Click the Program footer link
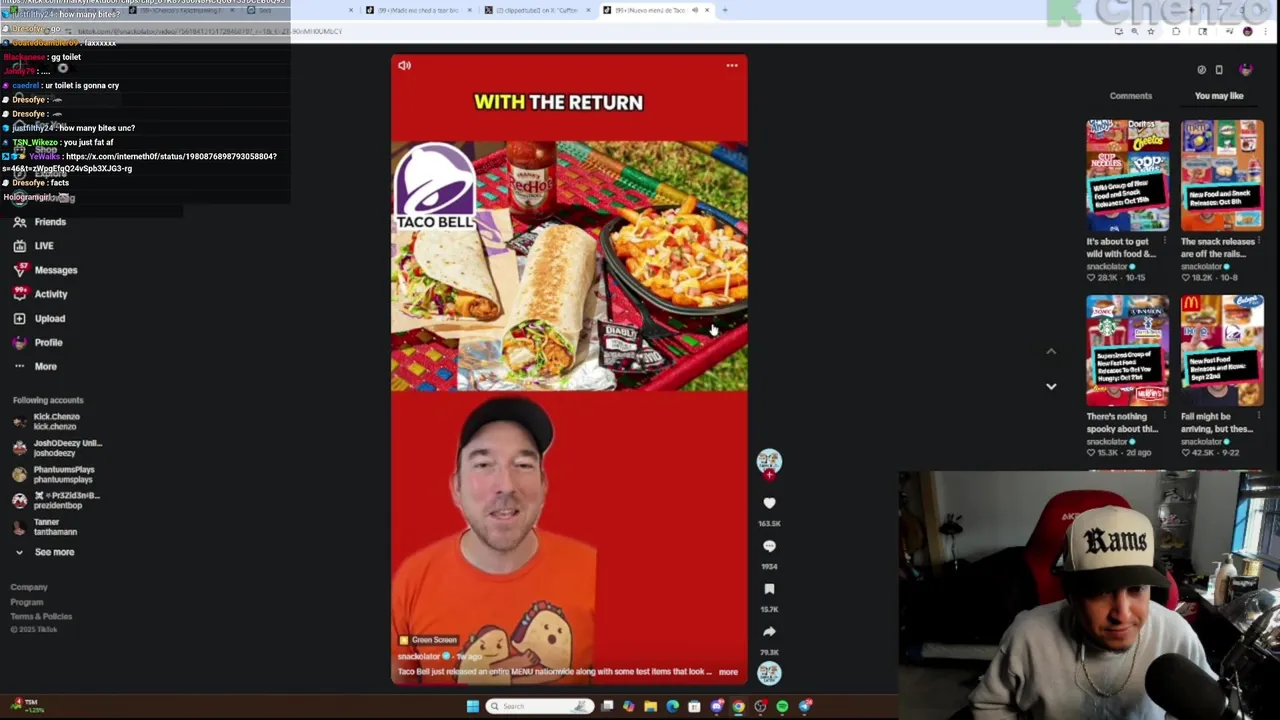Viewport: 1280px width, 720px height. [27, 602]
